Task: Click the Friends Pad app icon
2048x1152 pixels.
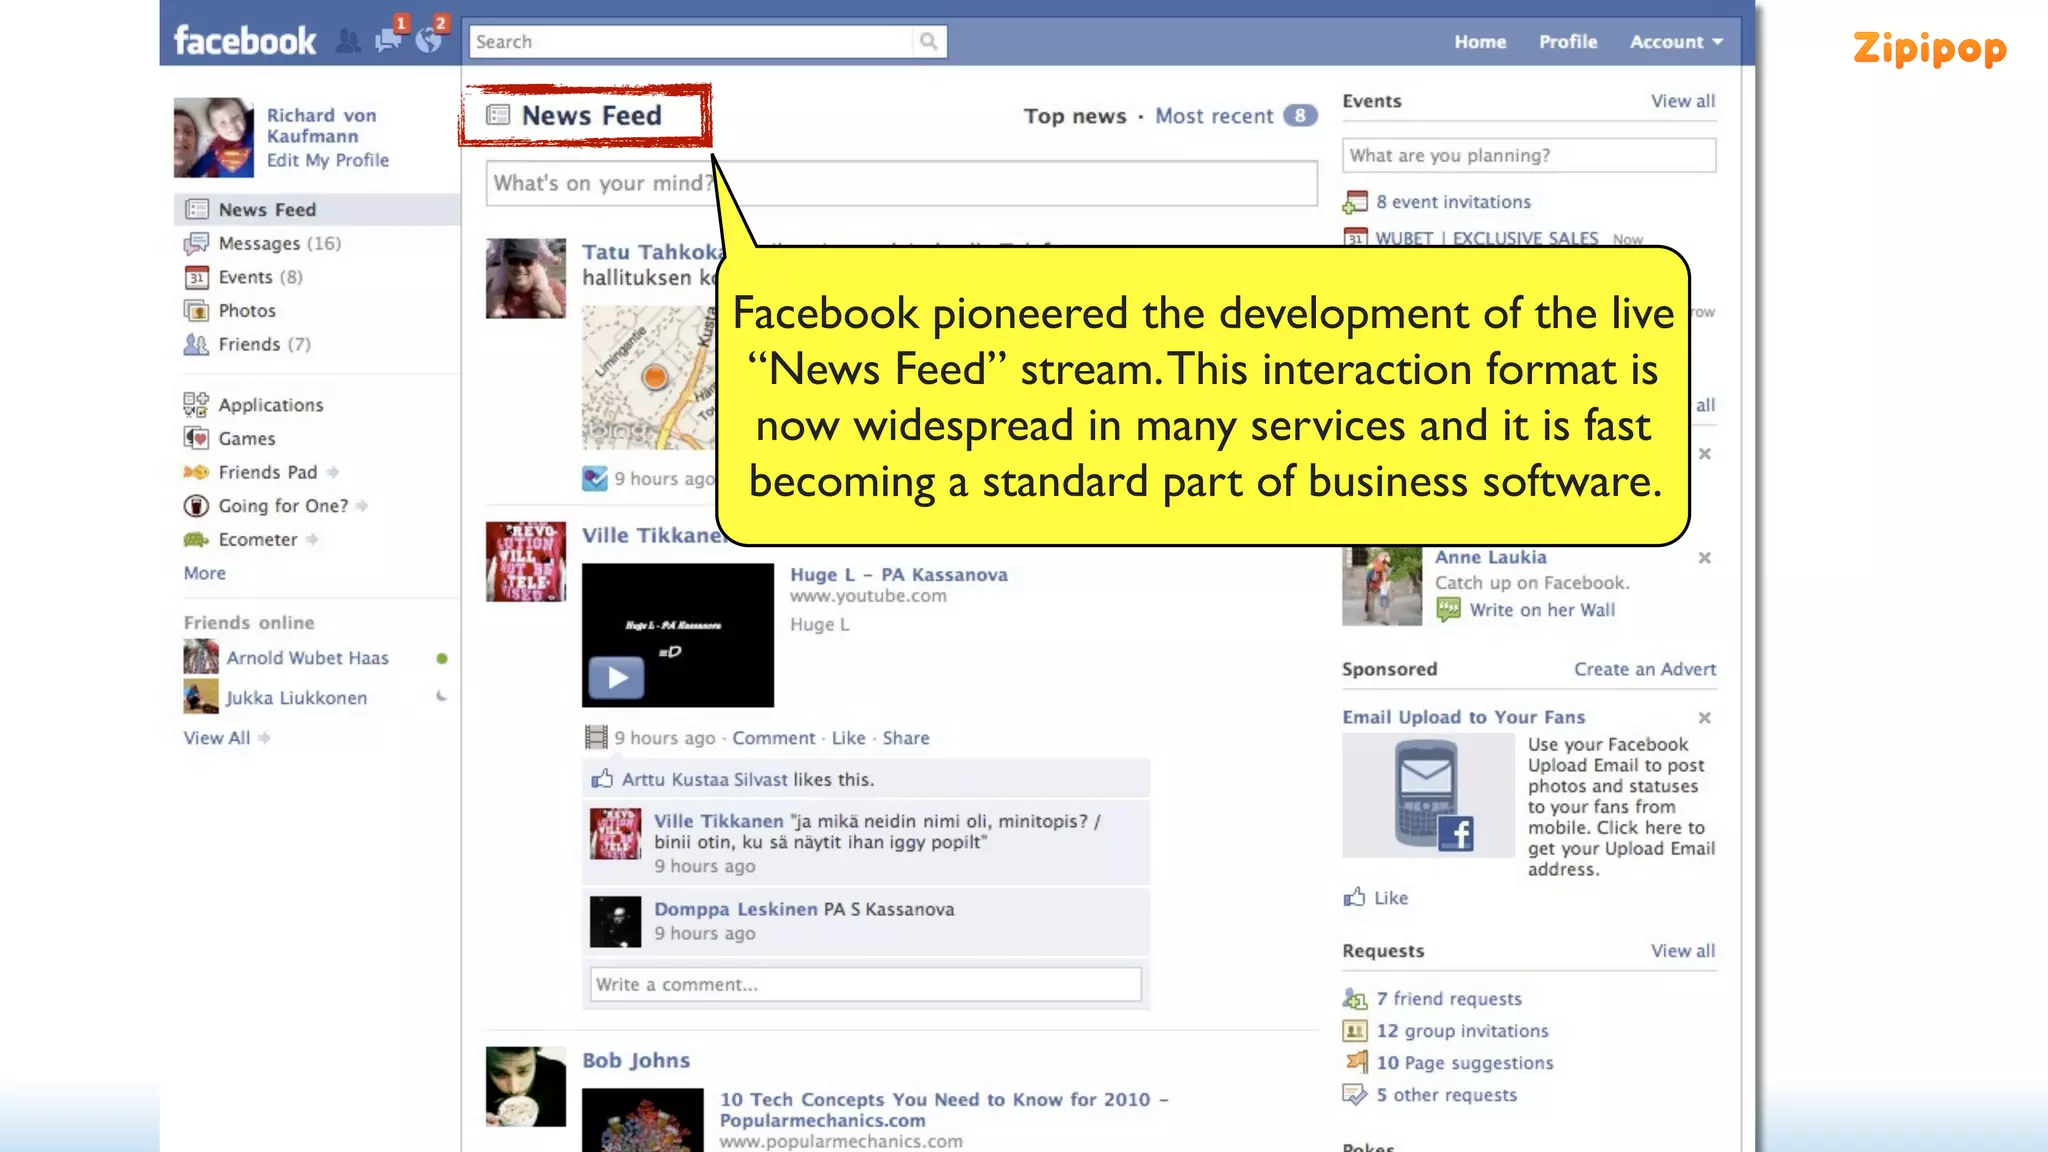Action: coord(196,472)
